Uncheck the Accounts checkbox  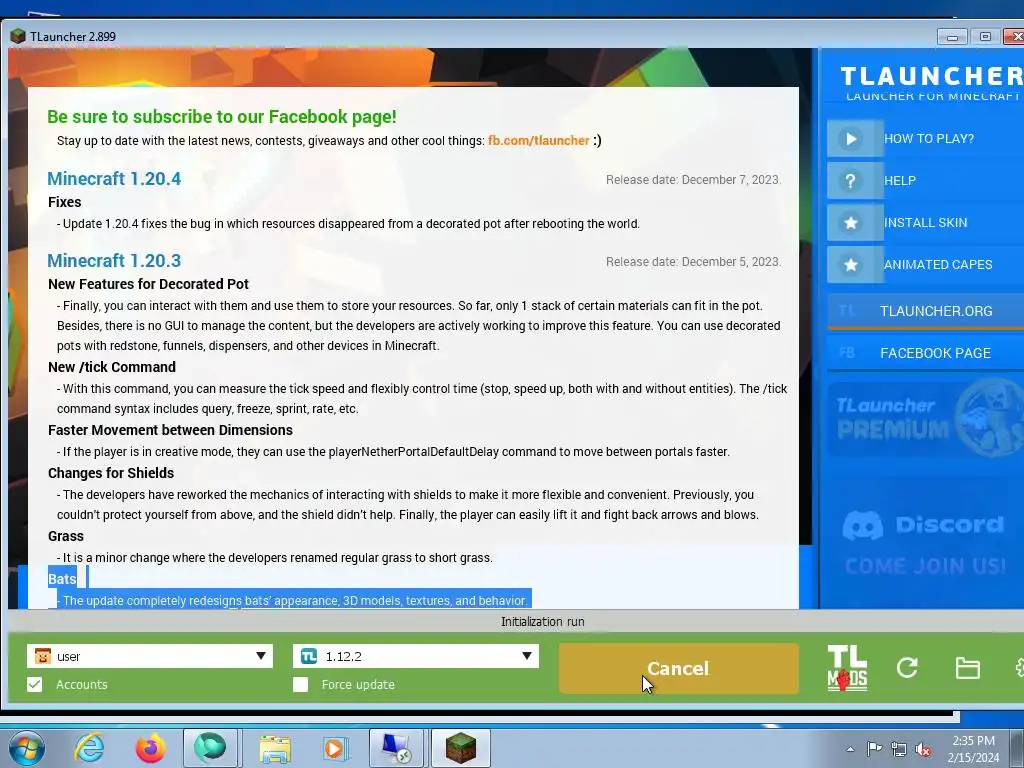tap(35, 684)
